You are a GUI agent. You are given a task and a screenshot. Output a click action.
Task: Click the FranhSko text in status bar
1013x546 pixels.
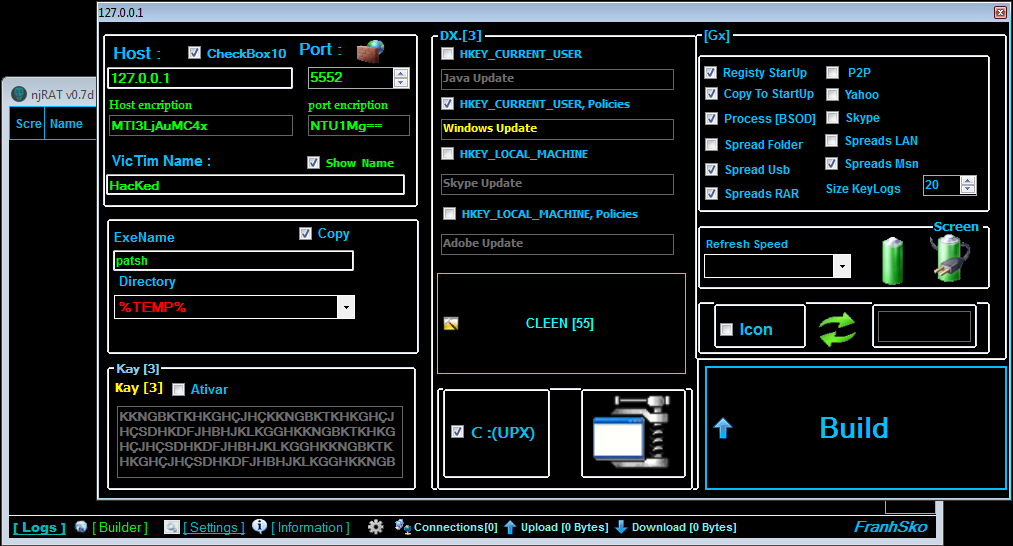point(890,527)
